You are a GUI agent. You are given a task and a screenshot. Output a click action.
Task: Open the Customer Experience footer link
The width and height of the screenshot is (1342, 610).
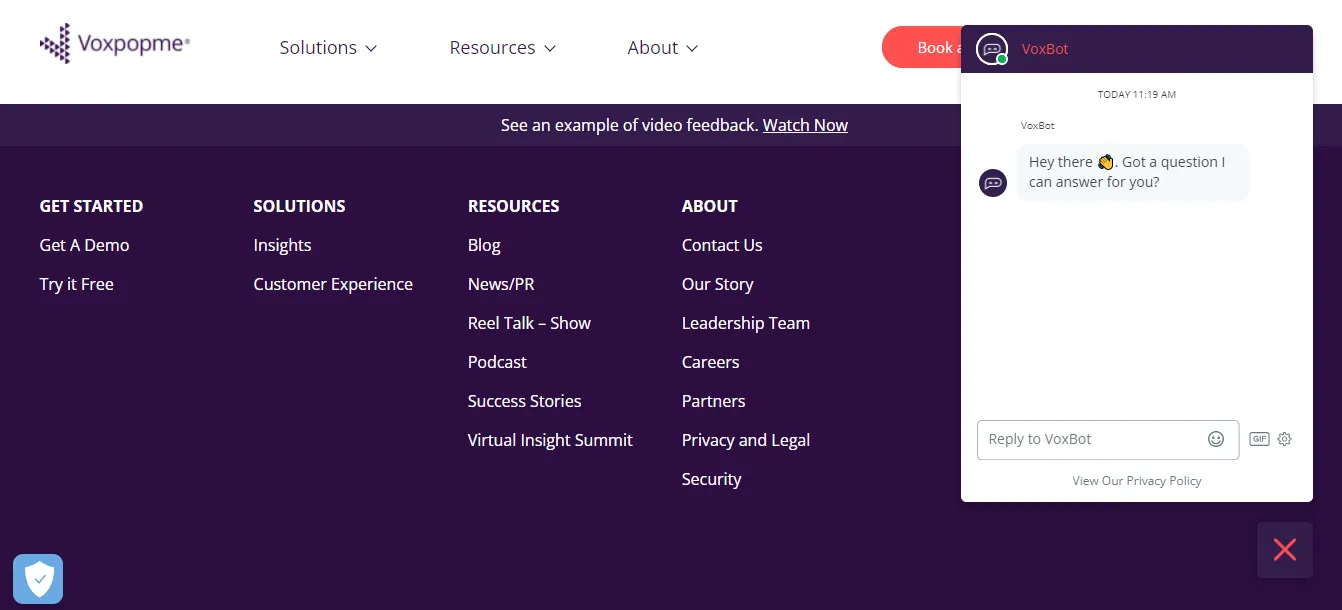(333, 284)
